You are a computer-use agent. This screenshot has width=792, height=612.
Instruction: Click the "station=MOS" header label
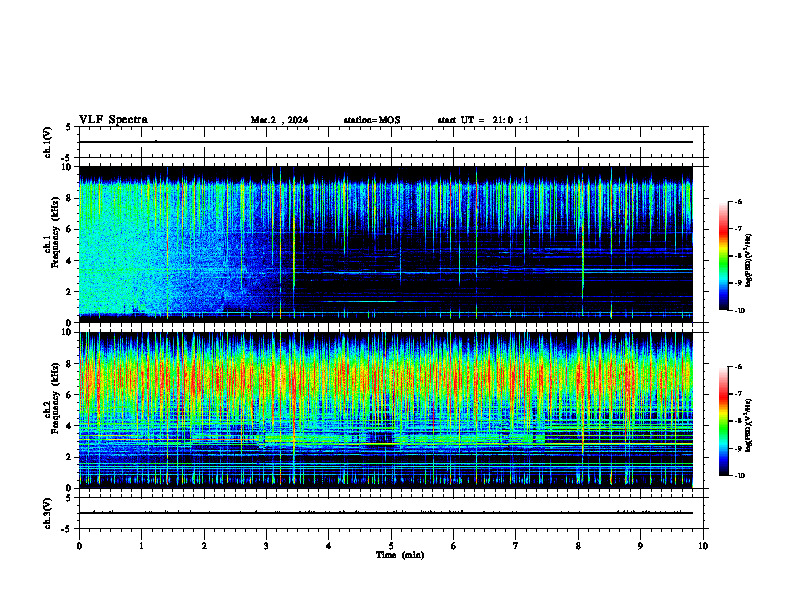point(372,120)
